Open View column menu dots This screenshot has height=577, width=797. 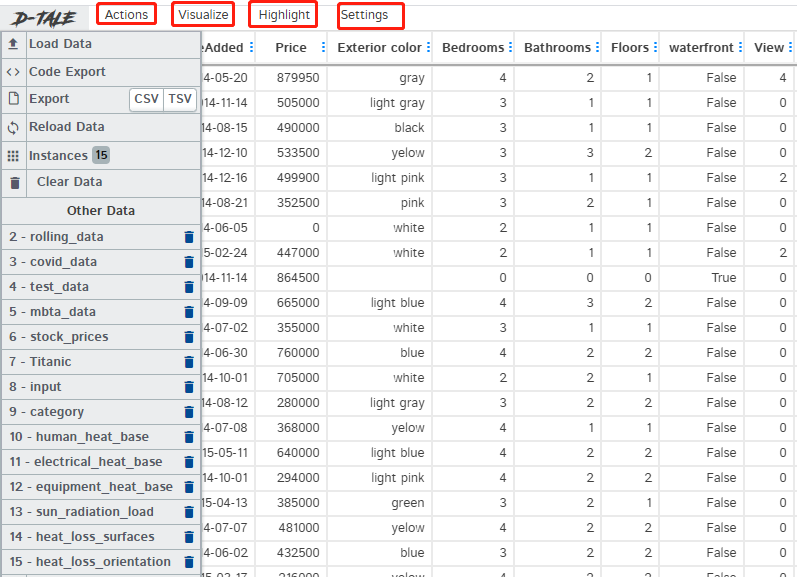click(x=790, y=47)
